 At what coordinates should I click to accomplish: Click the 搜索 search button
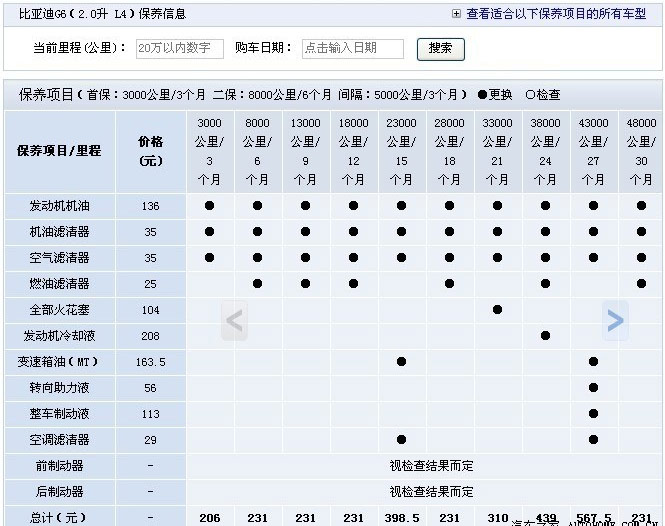click(441, 49)
